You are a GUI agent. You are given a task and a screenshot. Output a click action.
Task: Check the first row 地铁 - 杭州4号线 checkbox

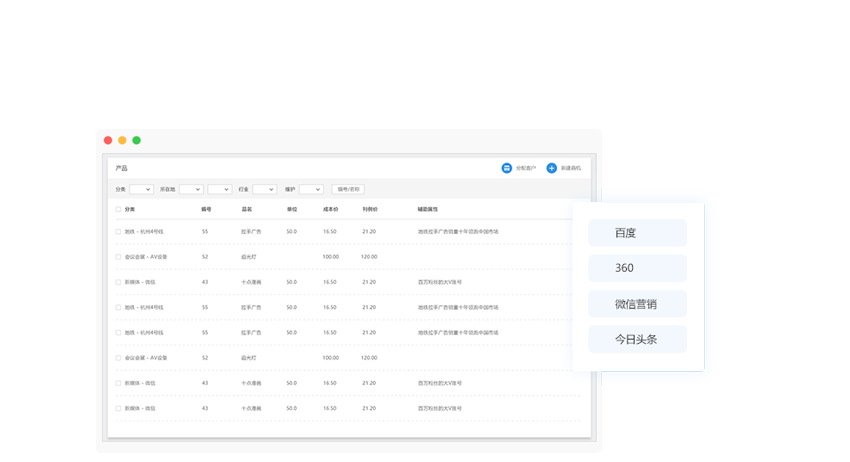point(118,232)
